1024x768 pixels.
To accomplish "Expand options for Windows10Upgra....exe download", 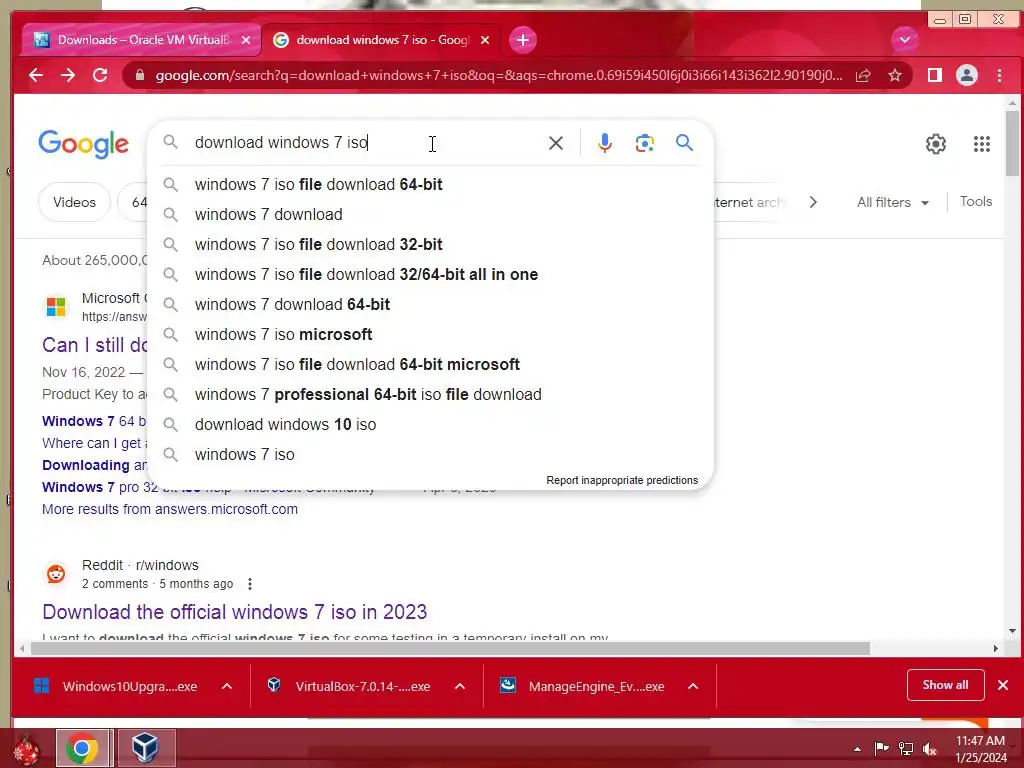I will click(x=227, y=686).
